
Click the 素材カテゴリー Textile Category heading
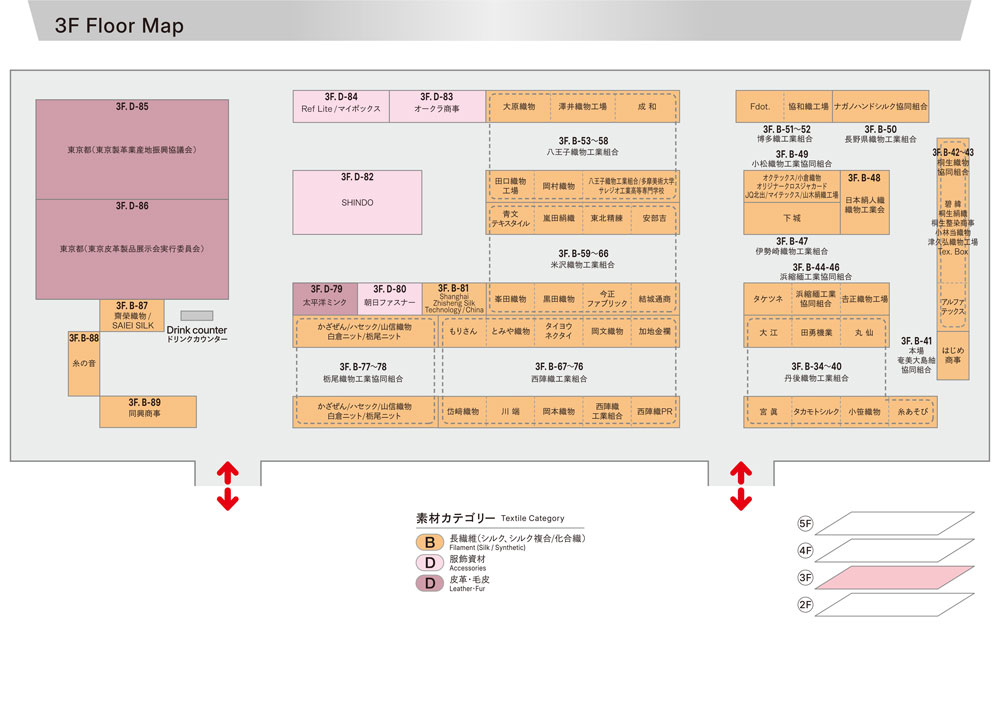490,518
